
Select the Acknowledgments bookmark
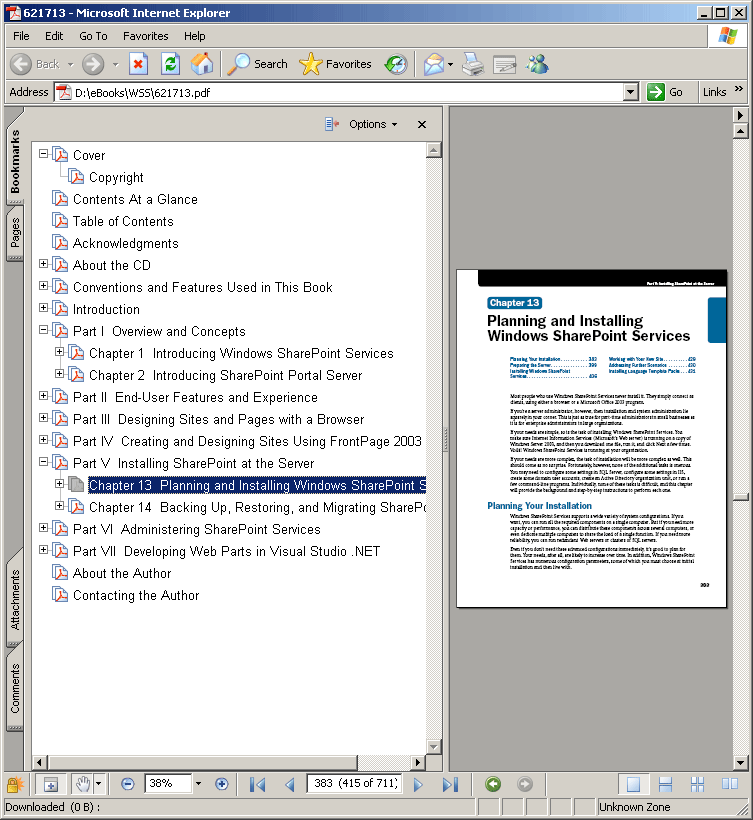[x=126, y=244]
